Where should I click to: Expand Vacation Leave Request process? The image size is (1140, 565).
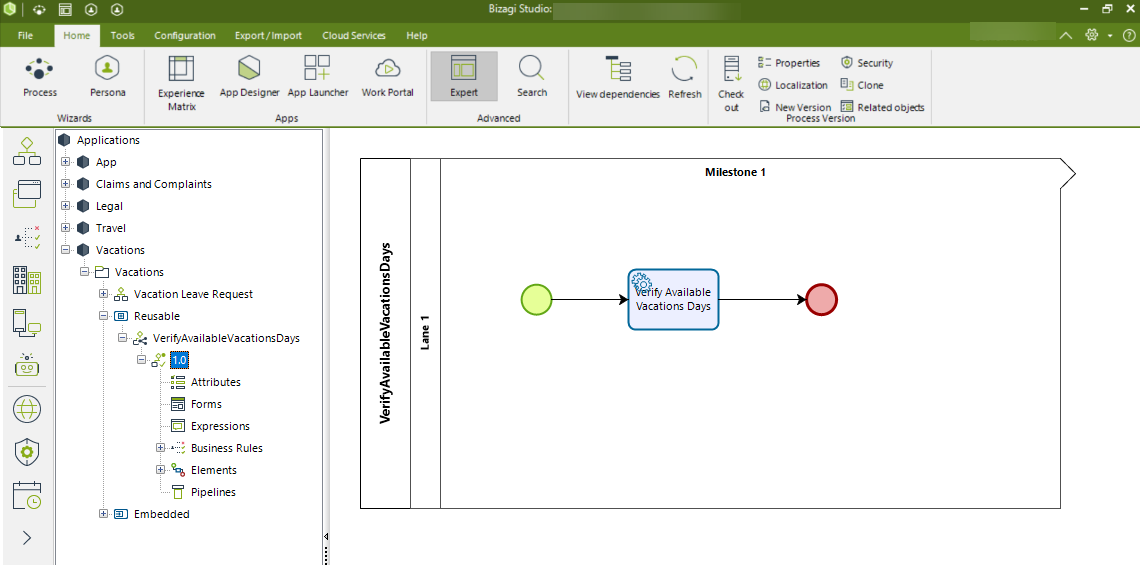(x=103, y=294)
